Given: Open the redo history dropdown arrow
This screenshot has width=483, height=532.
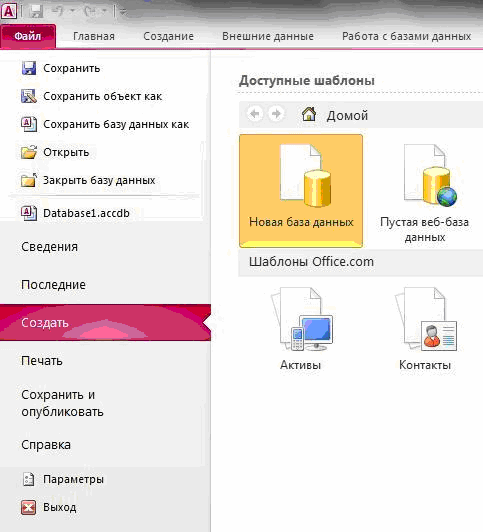Looking at the screenshot, I should tap(104, 11).
